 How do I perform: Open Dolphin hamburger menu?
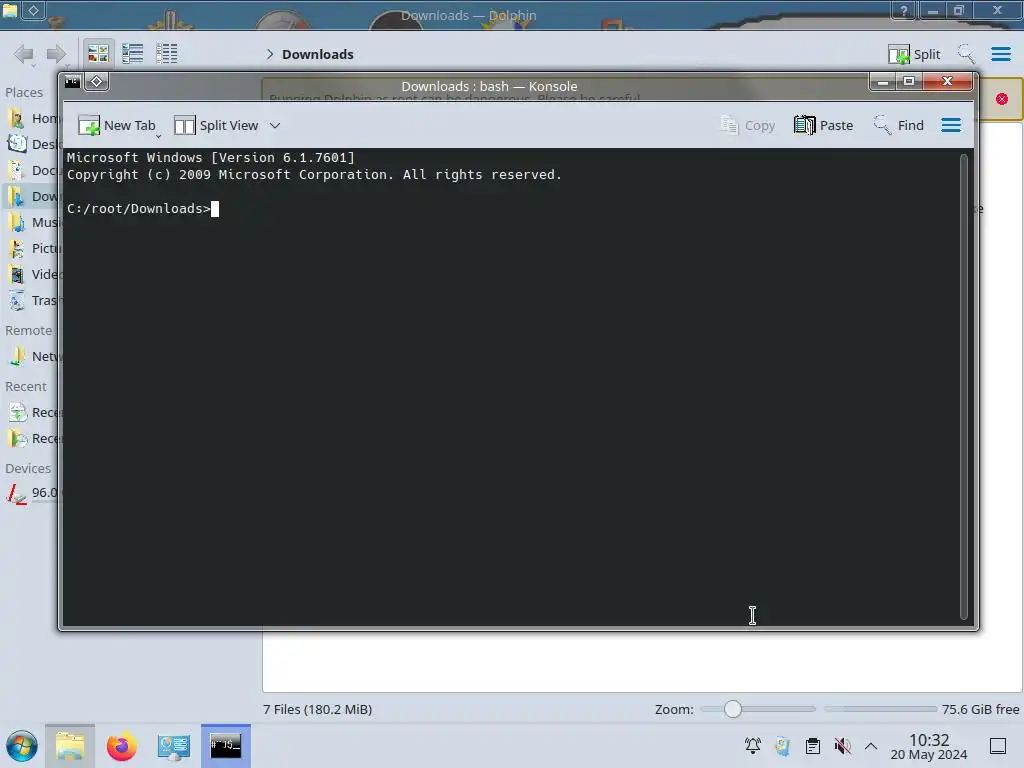click(1000, 54)
